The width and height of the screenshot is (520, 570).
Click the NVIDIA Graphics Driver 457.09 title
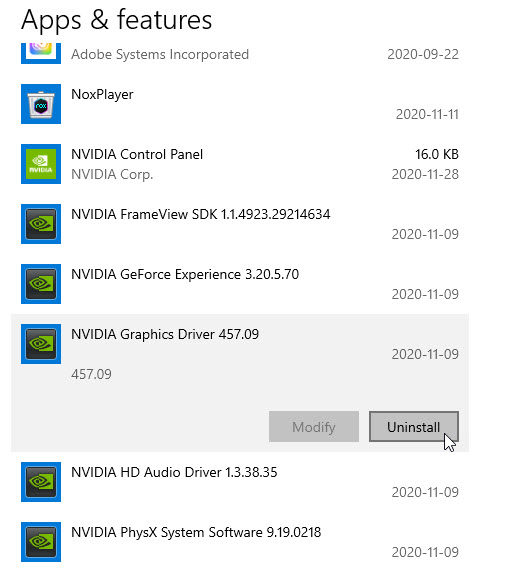pos(165,334)
